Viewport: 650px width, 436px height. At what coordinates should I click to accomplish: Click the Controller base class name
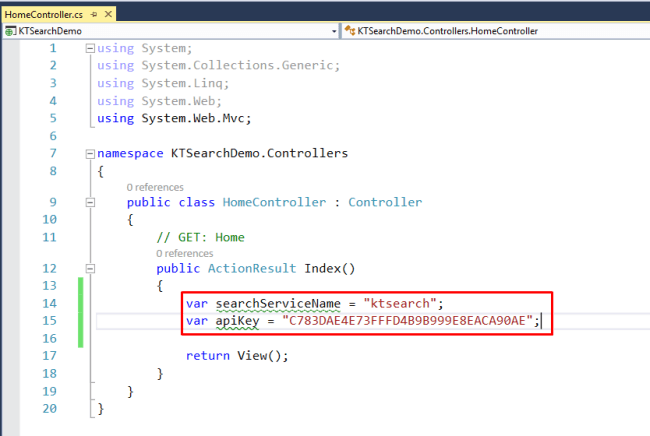coord(385,202)
